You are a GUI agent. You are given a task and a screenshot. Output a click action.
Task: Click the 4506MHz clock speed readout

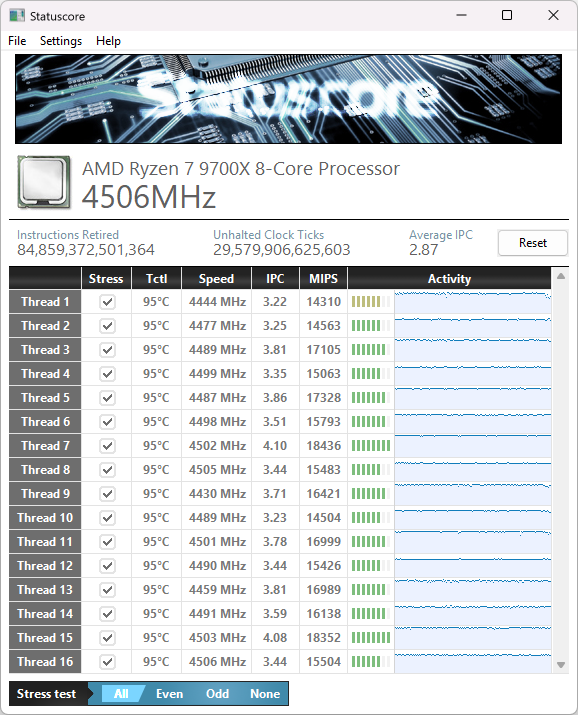click(x=149, y=197)
